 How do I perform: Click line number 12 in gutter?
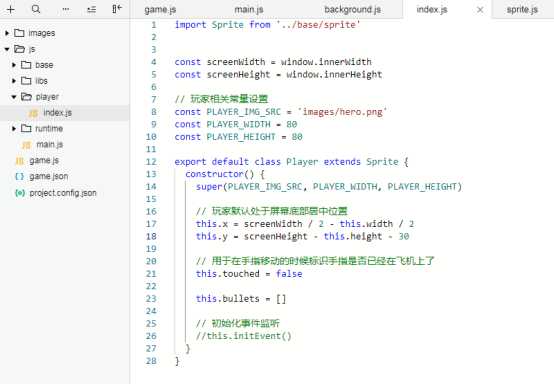pos(151,162)
